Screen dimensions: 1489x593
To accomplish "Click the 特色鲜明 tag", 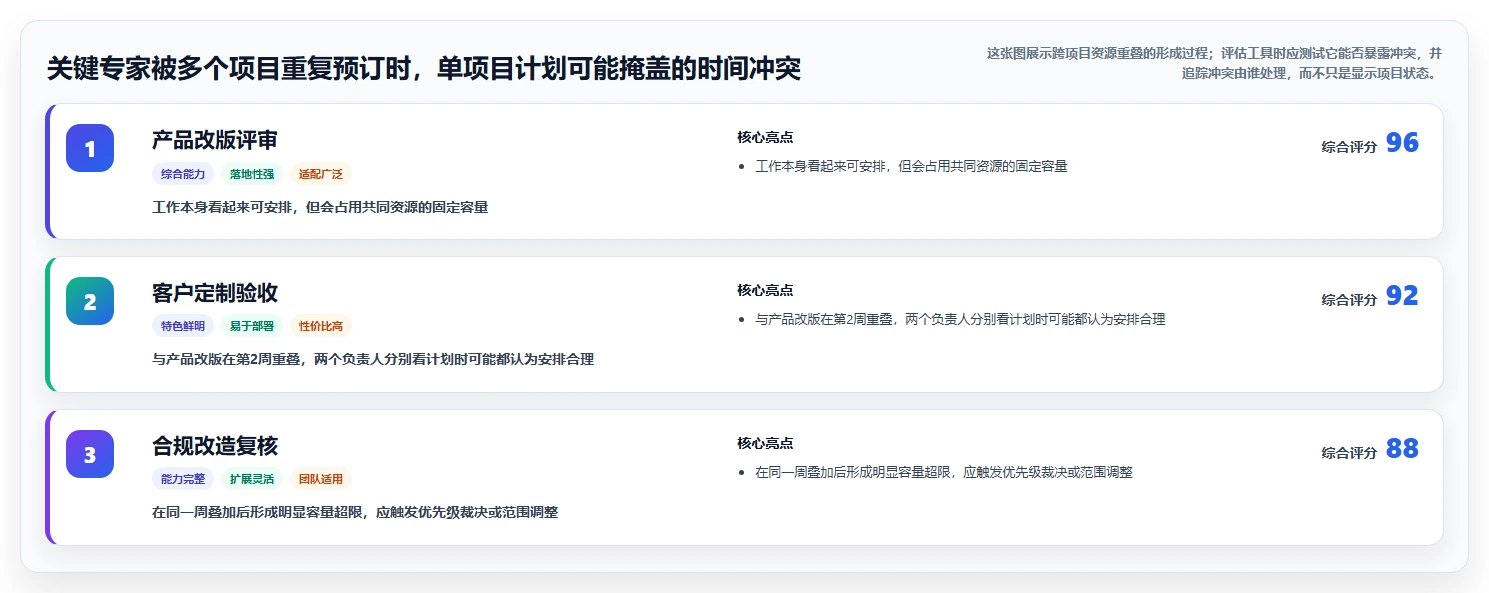I will tap(183, 326).
